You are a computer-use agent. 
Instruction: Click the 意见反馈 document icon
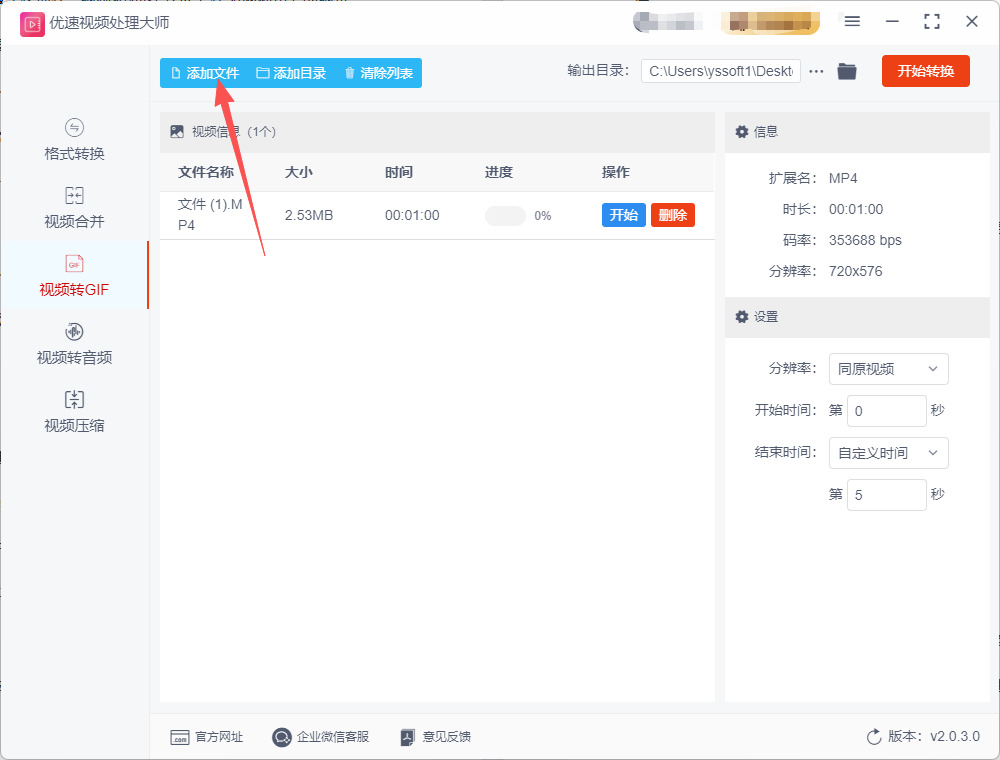click(408, 737)
